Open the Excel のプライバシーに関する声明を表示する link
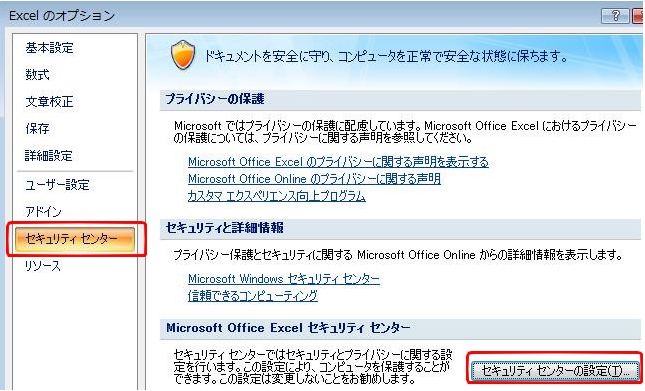This screenshot has width=645, height=391. coord(338,162)
